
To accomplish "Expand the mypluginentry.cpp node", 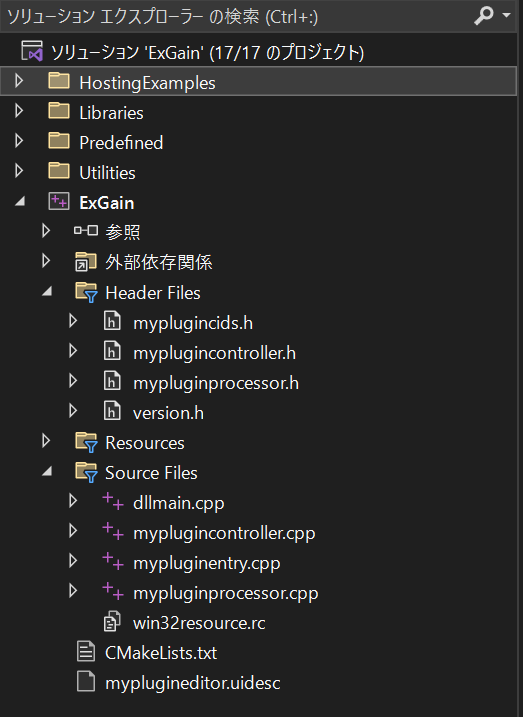I will (x=73, y=561).
